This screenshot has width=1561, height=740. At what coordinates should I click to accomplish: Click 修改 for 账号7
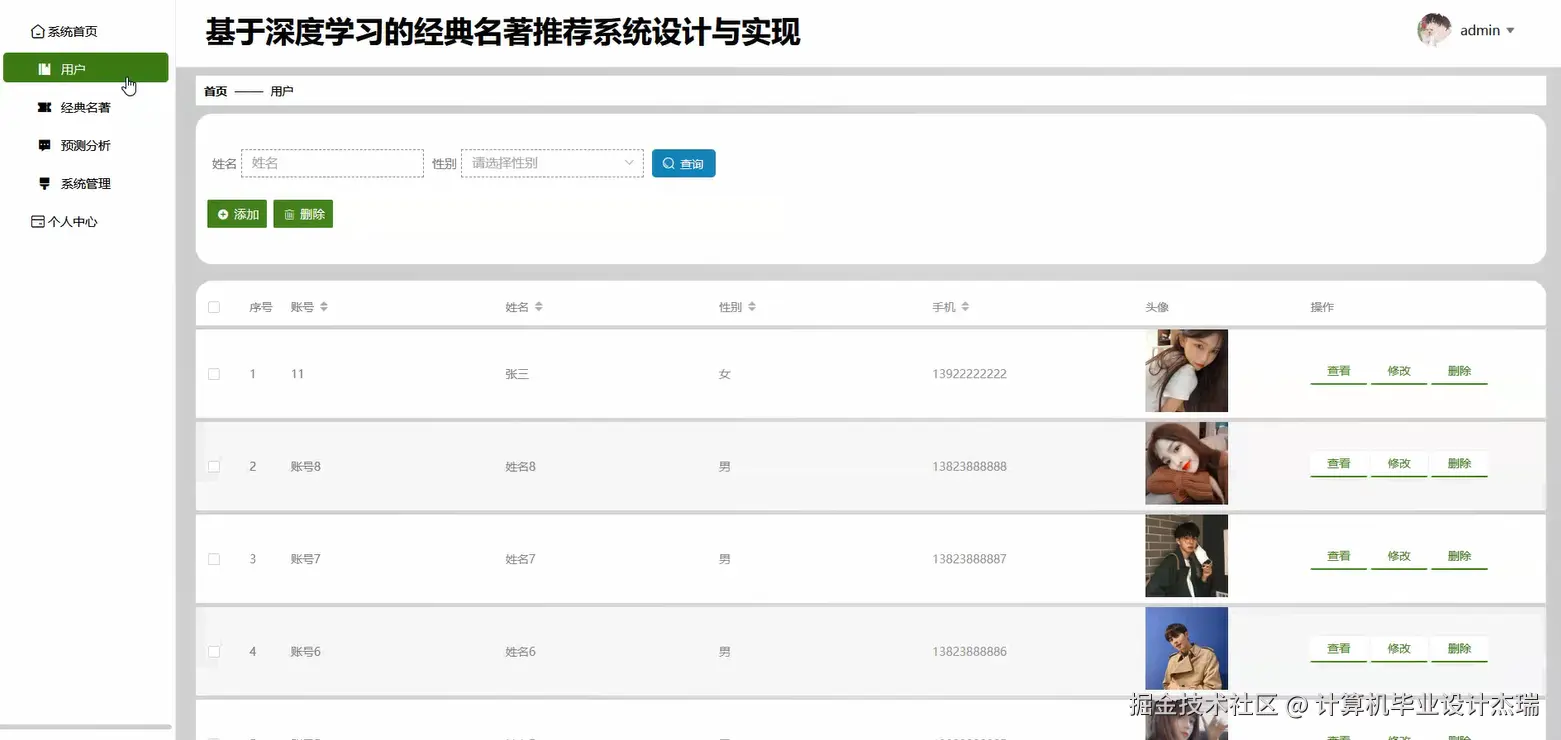click(1398, 556)
